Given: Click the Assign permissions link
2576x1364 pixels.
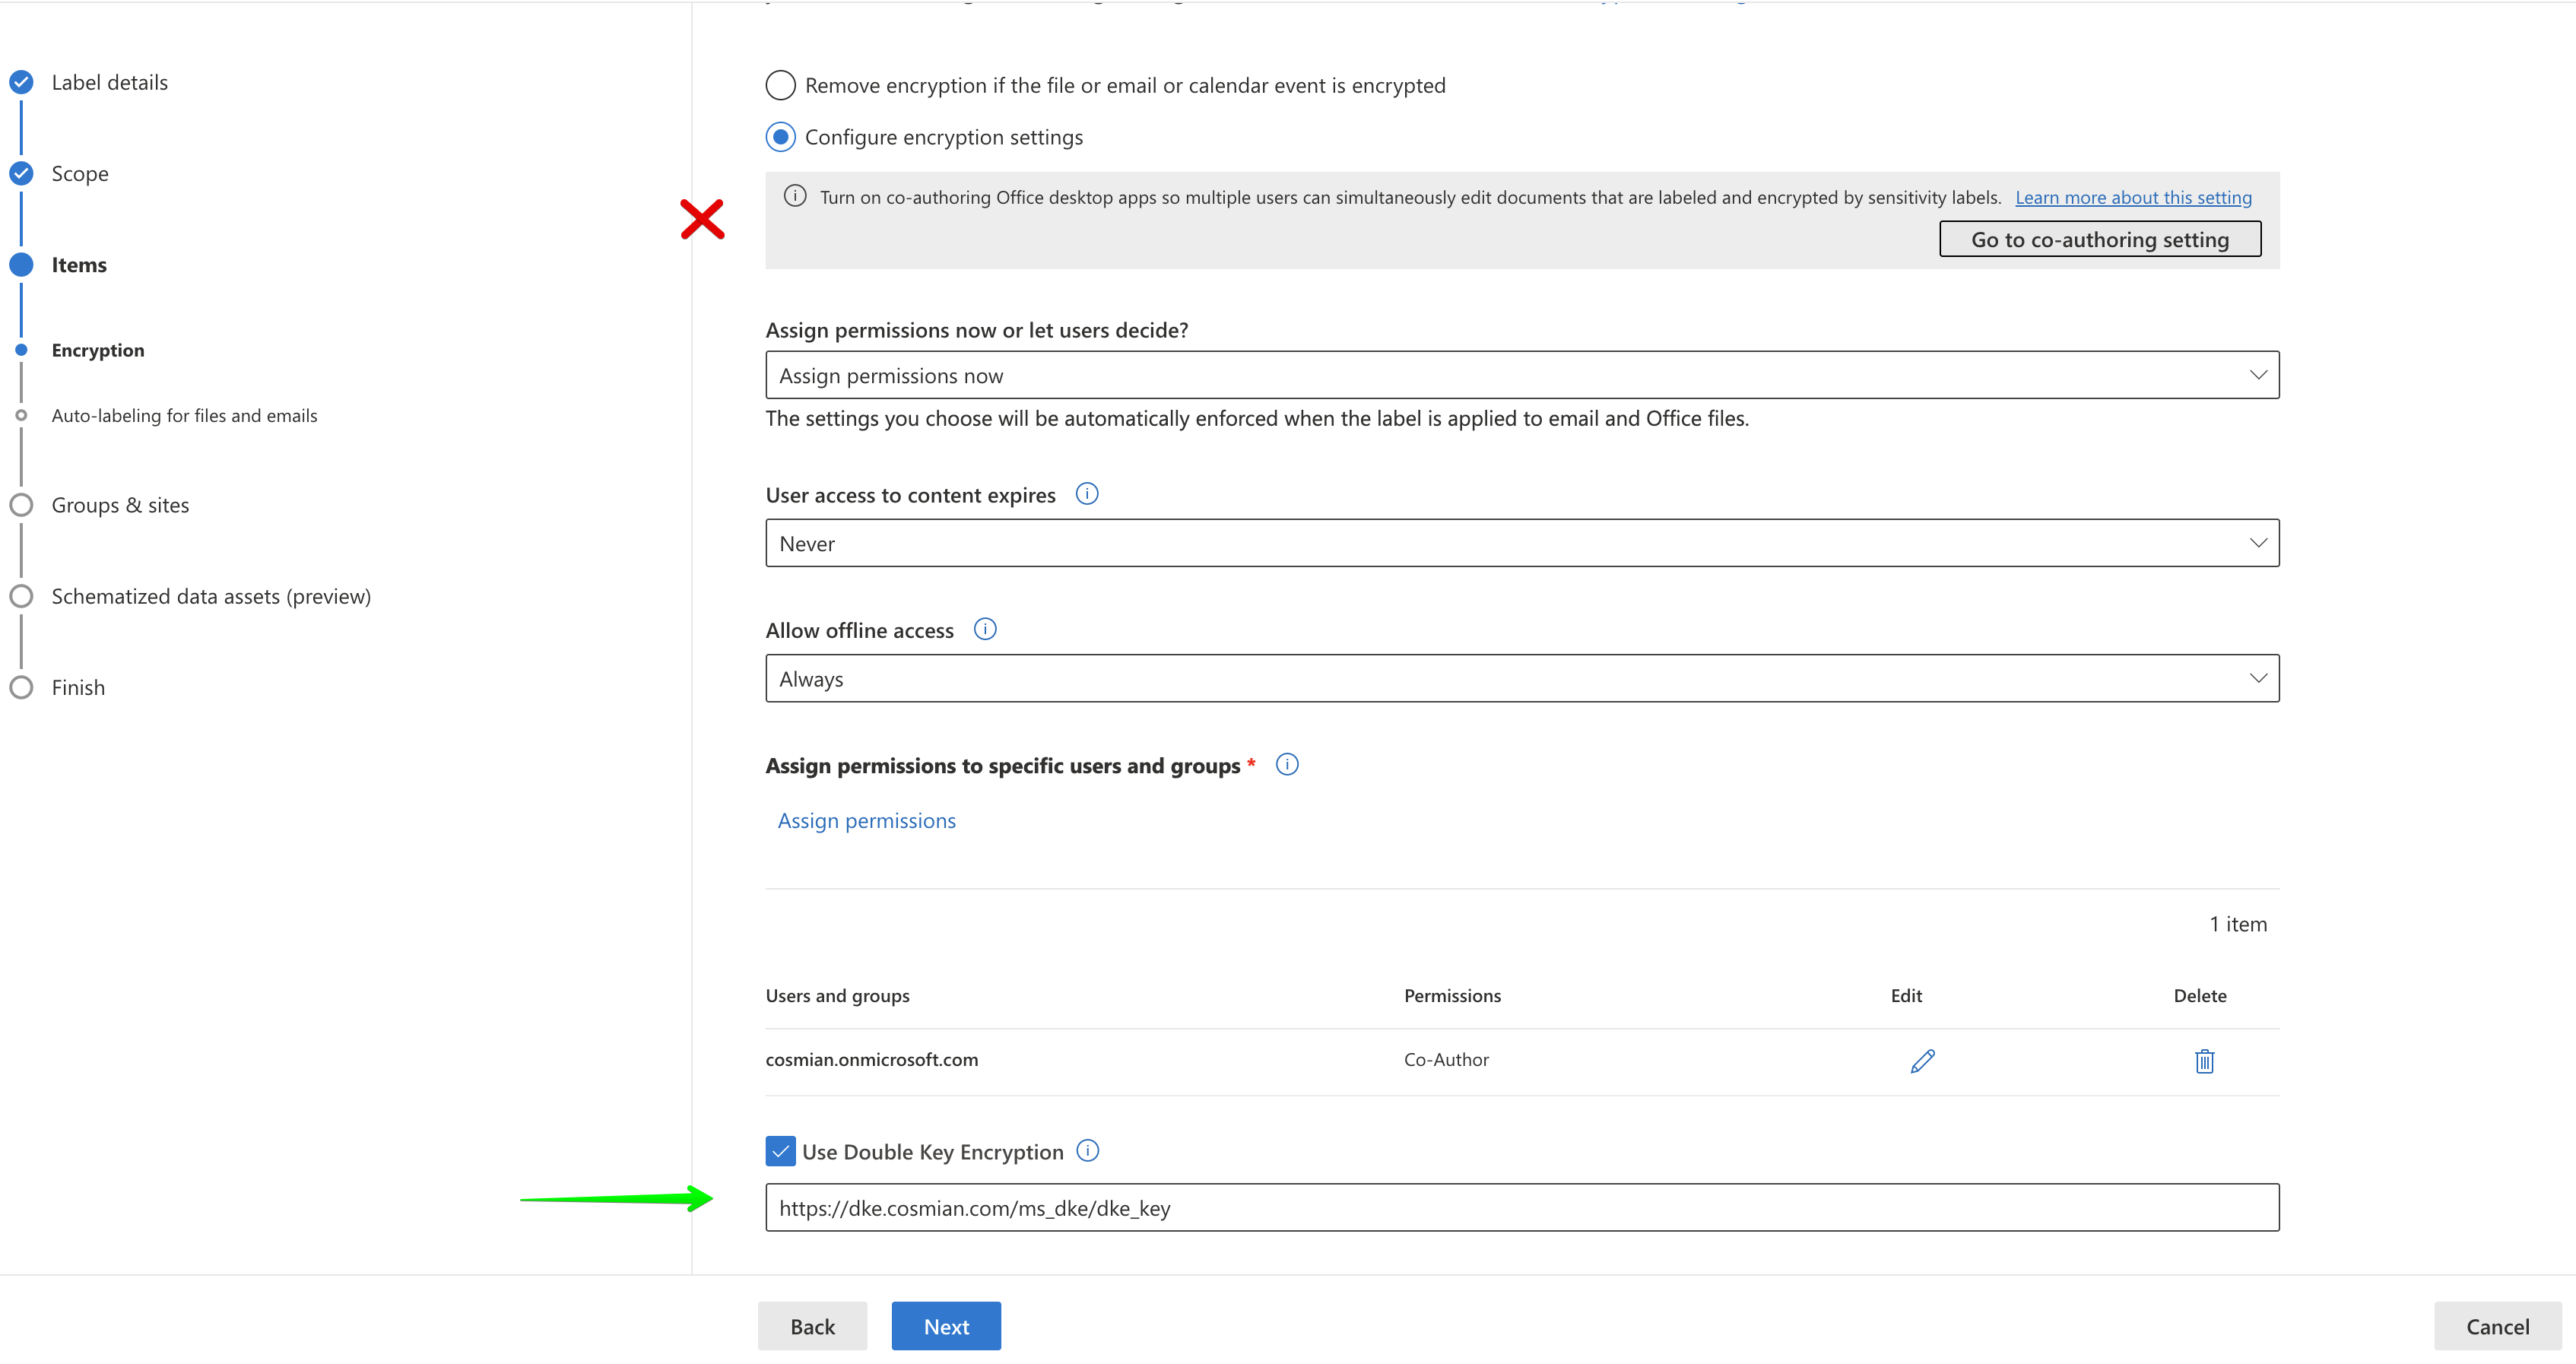Looking at the screenshot, I should pyautogui.click(x=869, y=819).
